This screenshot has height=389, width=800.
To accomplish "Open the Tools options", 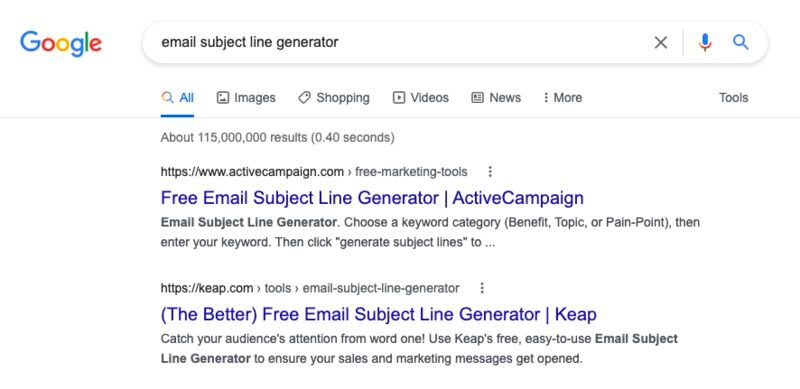I will [733, 98].
